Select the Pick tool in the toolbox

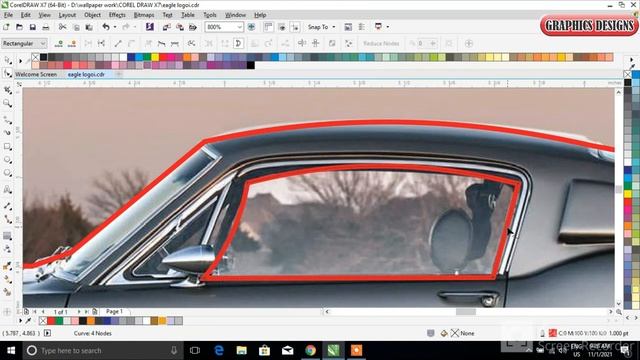(x=7, y=60)
